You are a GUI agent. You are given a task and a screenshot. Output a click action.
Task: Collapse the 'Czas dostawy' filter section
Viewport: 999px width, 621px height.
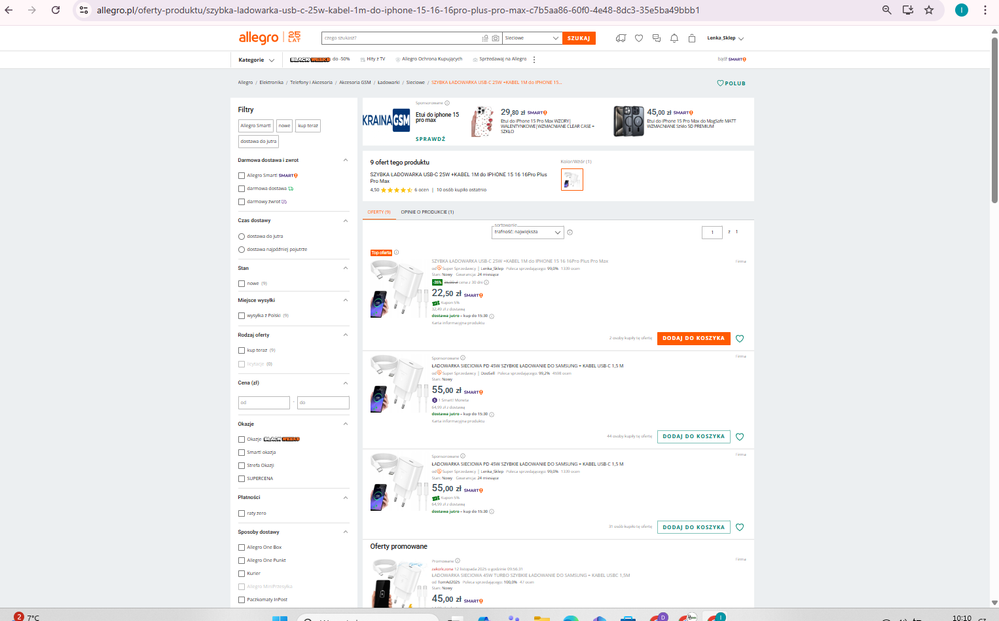tap(345, 220)
